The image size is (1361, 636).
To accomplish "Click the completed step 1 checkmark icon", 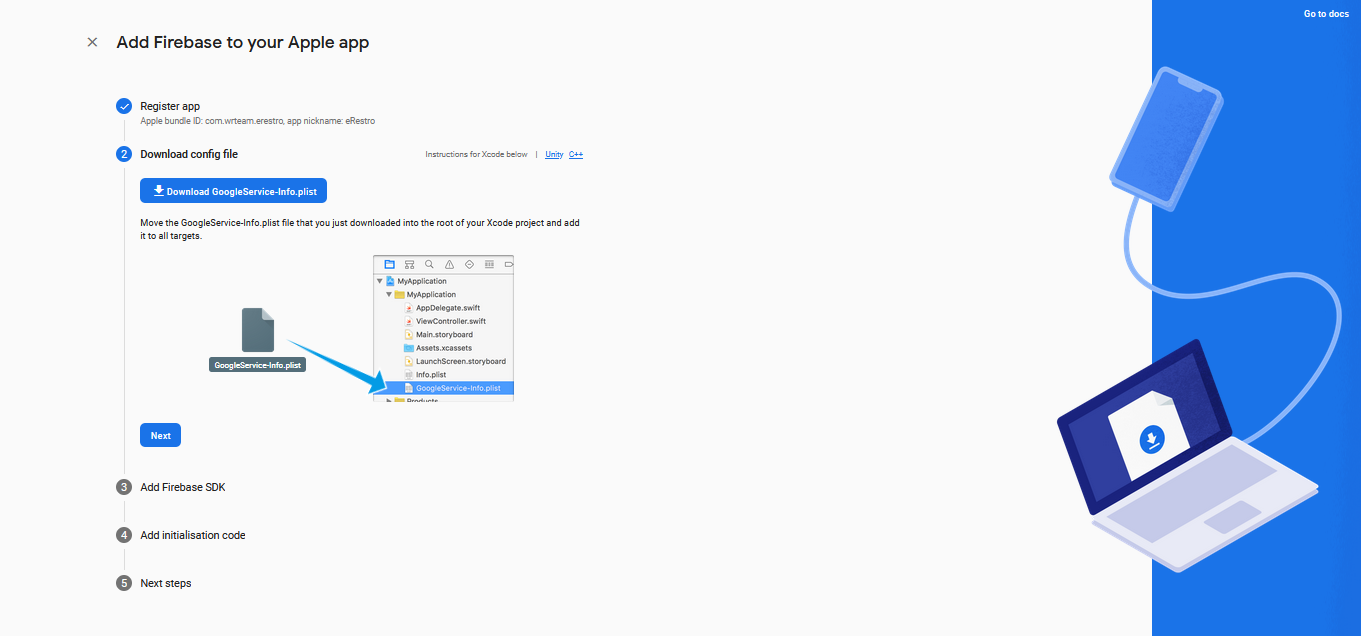I will pos(124,106).
